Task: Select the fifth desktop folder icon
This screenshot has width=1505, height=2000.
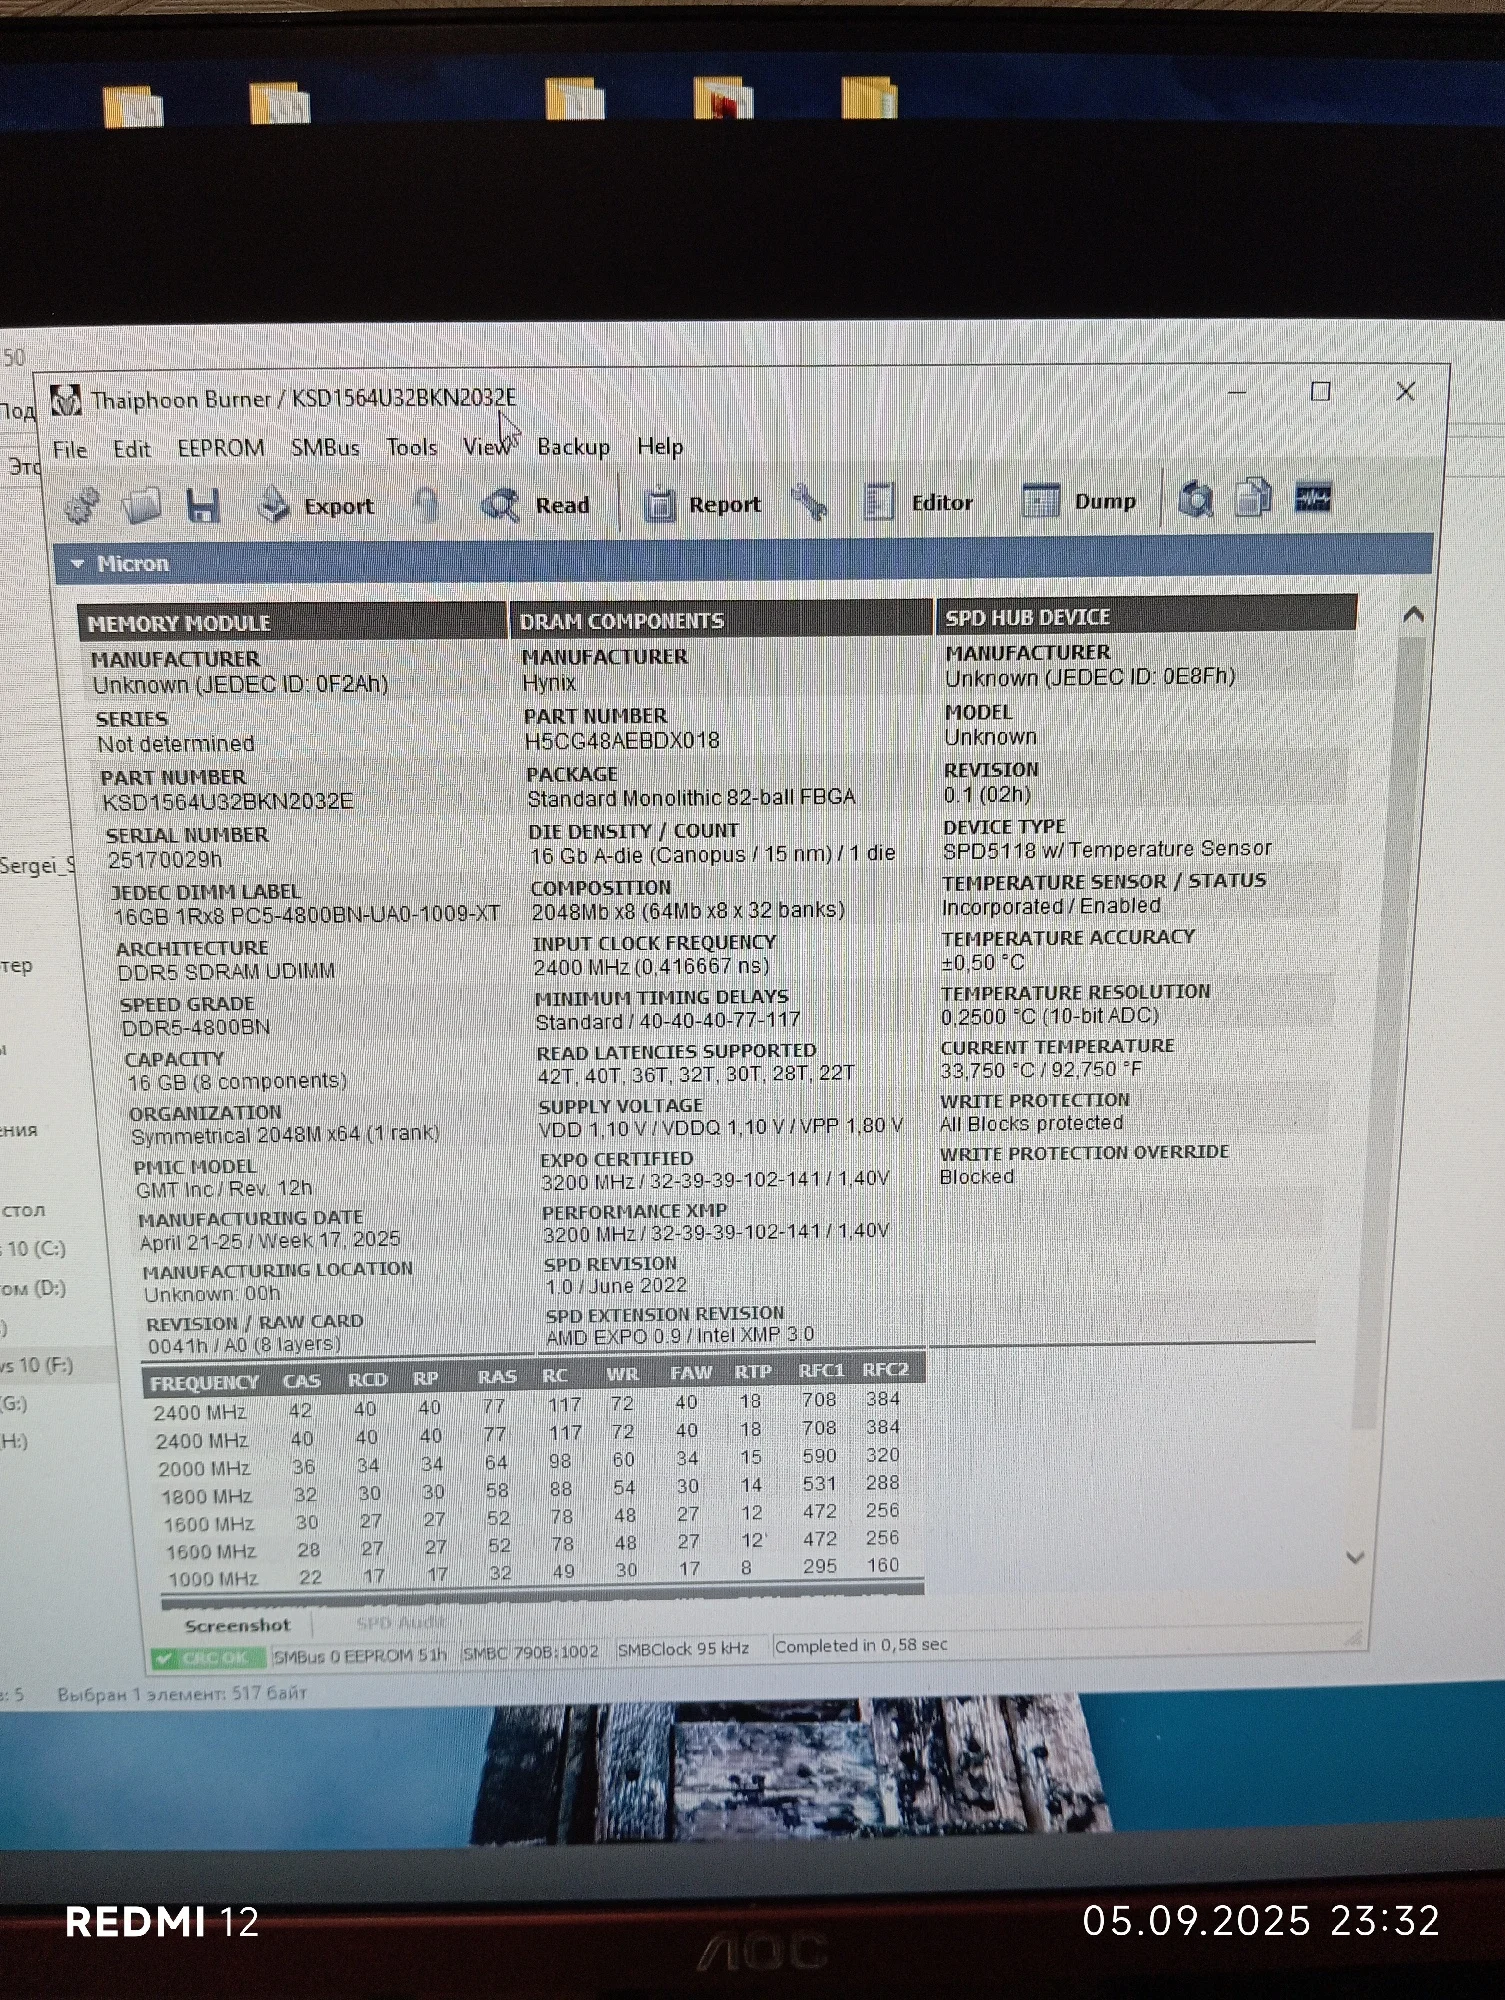Action: click(x=870, y=97)
